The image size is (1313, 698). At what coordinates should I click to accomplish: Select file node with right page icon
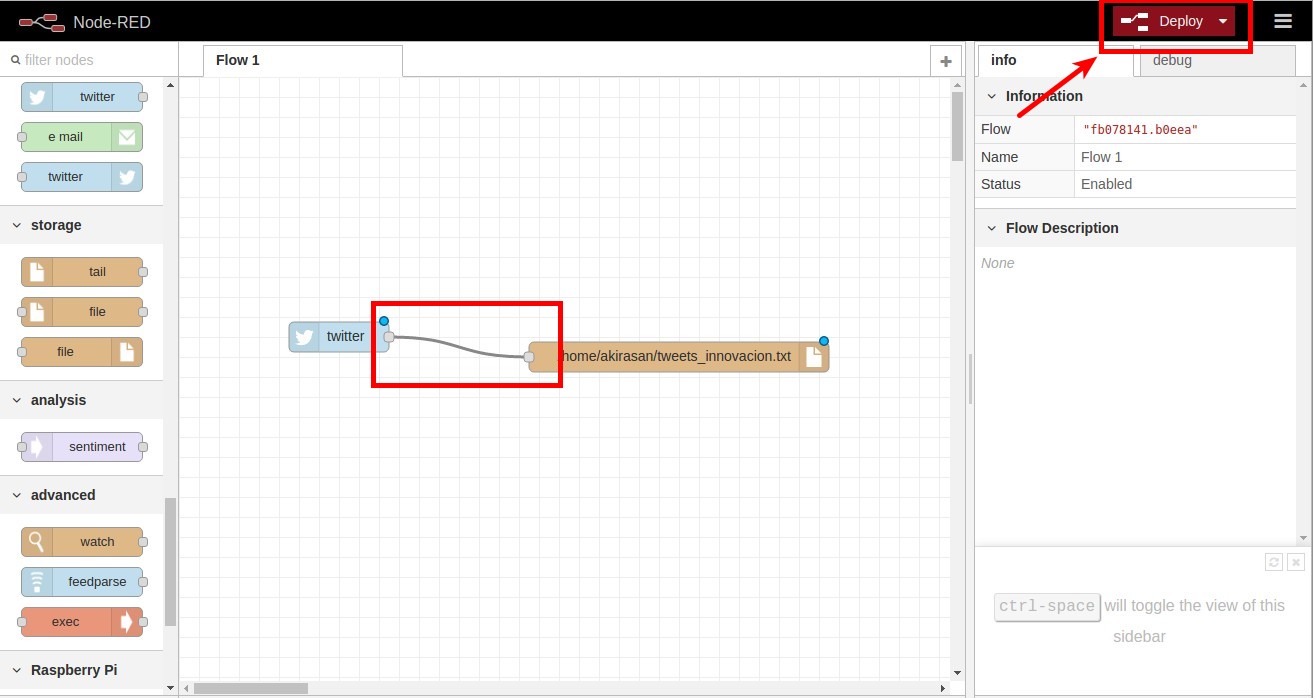pos(82,352)
